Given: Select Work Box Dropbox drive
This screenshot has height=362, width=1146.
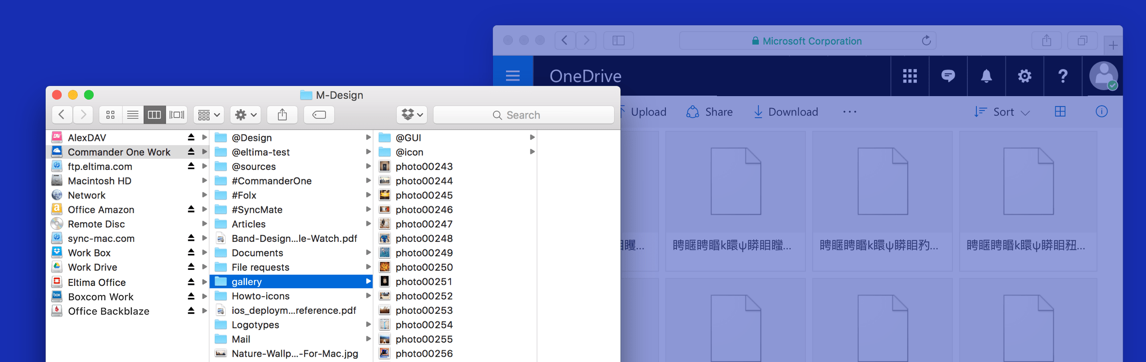Looking at the screenshot, I should 89,253.
